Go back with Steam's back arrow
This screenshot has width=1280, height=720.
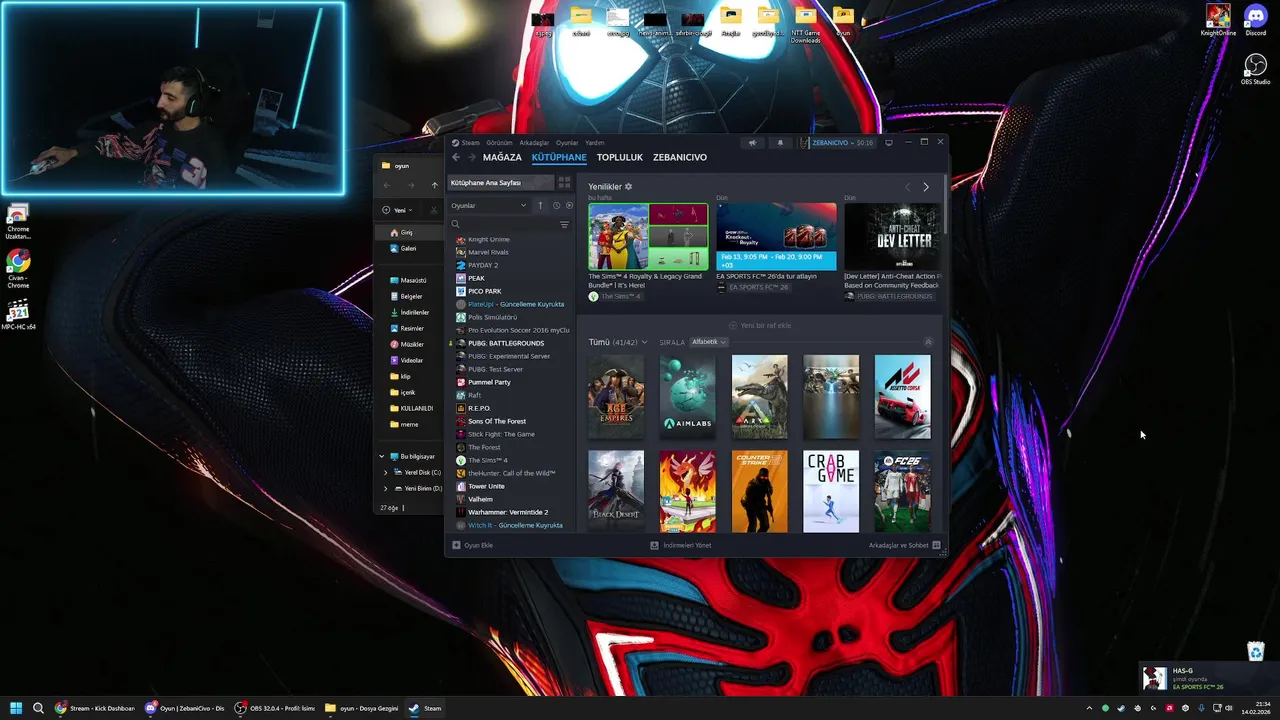456,157
